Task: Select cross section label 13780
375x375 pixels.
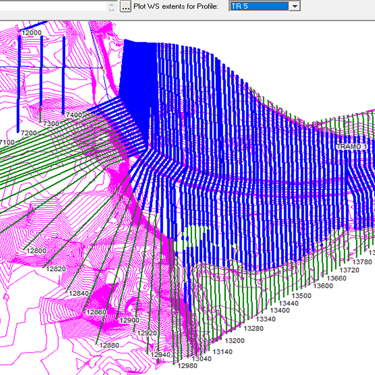Action: (362, 262)
